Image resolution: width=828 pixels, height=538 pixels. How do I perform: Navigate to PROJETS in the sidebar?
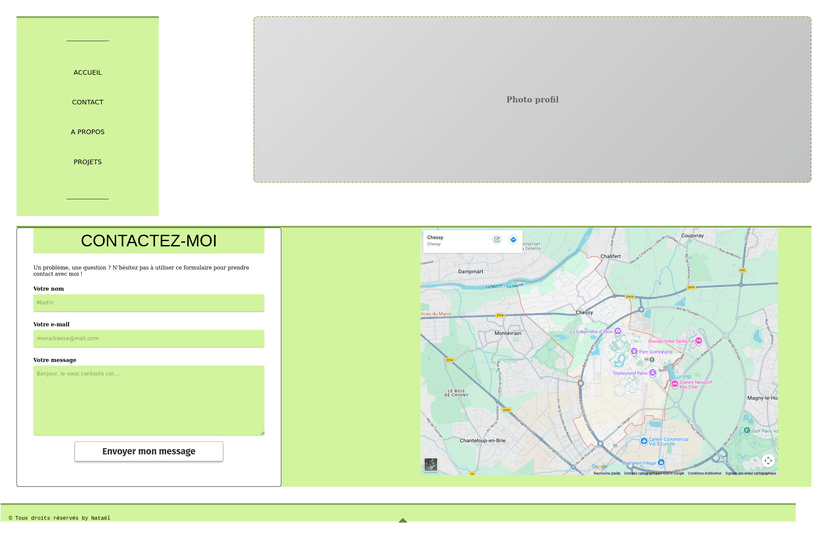click(x=88, y=162)
